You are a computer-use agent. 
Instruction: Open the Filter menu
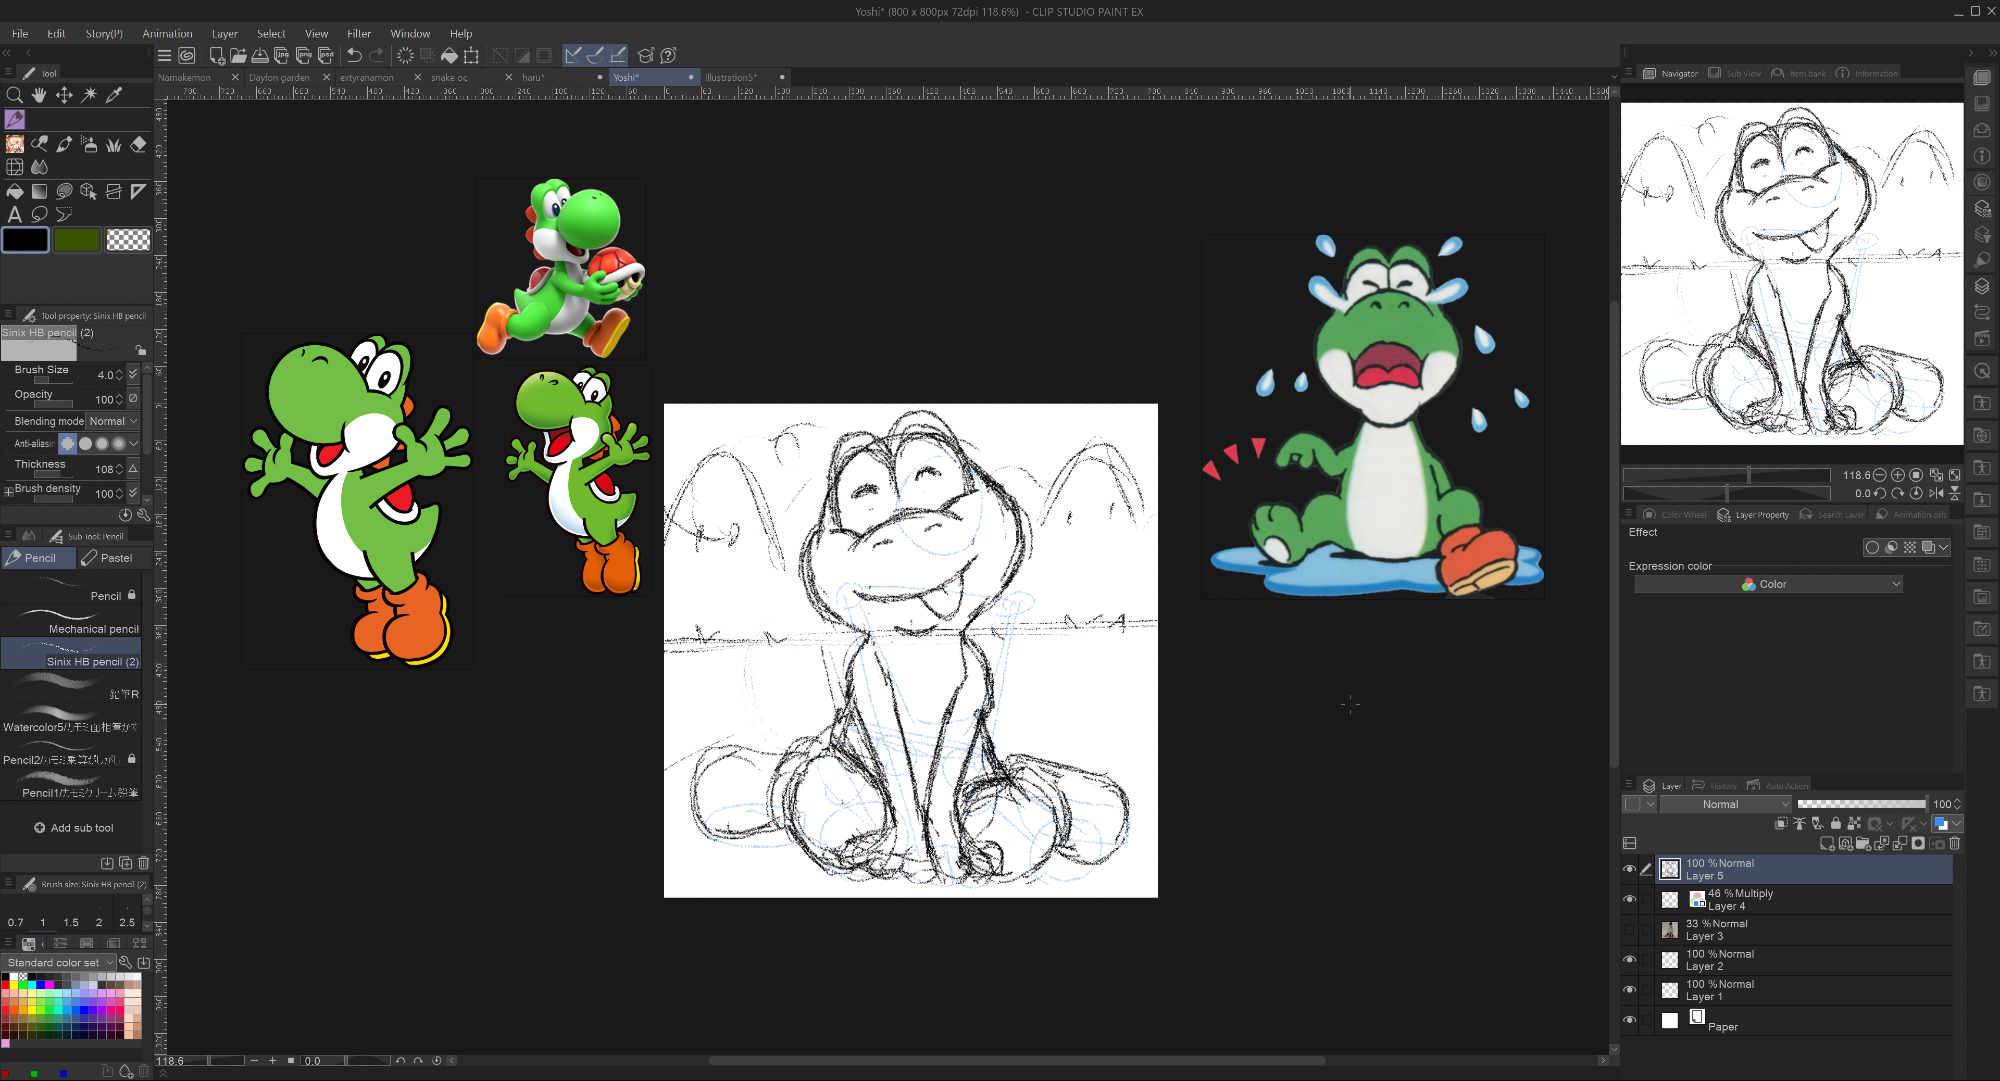[358, 33]
